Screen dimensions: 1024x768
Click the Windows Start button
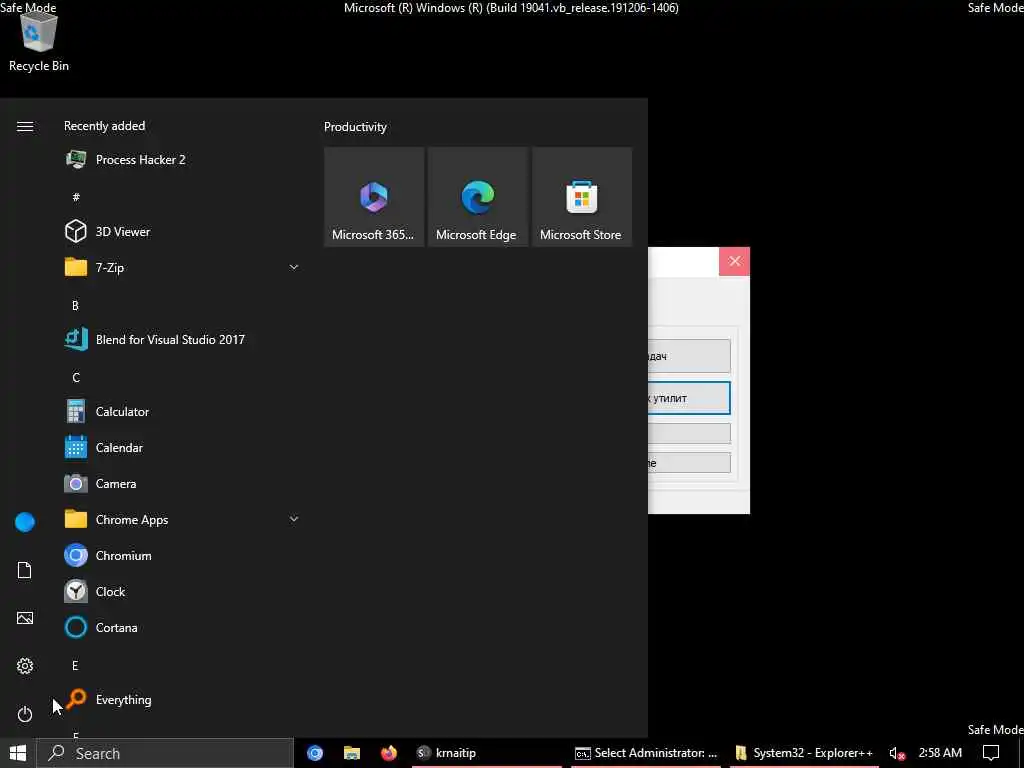click(18, 753)
